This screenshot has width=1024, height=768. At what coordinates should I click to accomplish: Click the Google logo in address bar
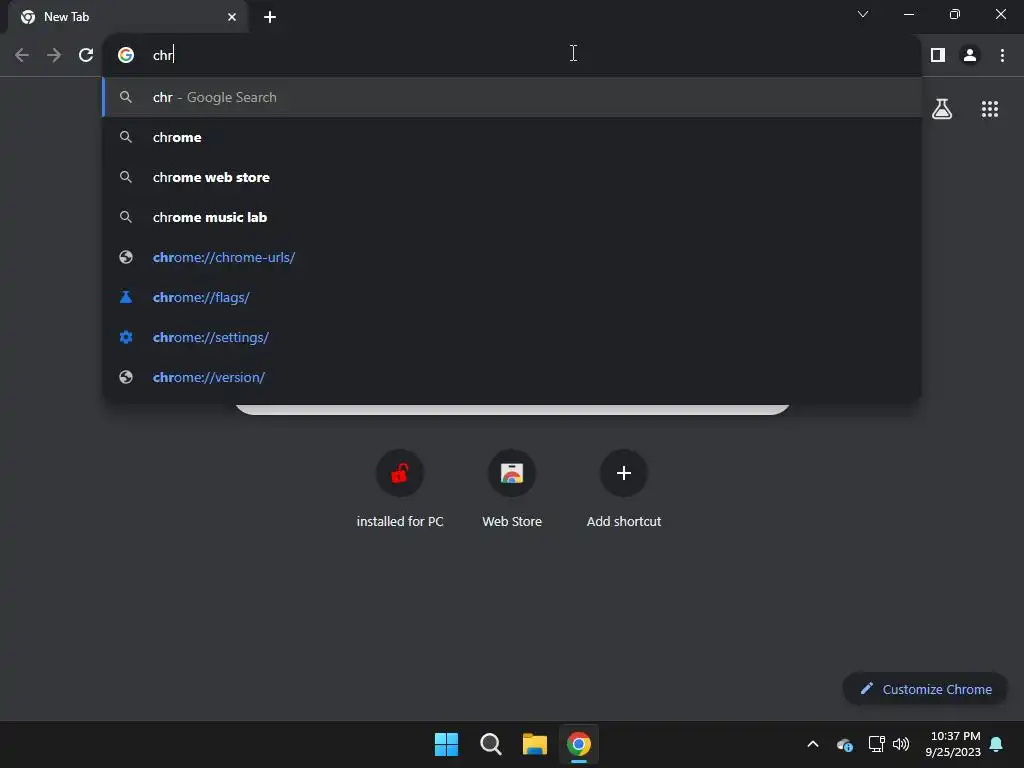[x=126, y=55]
